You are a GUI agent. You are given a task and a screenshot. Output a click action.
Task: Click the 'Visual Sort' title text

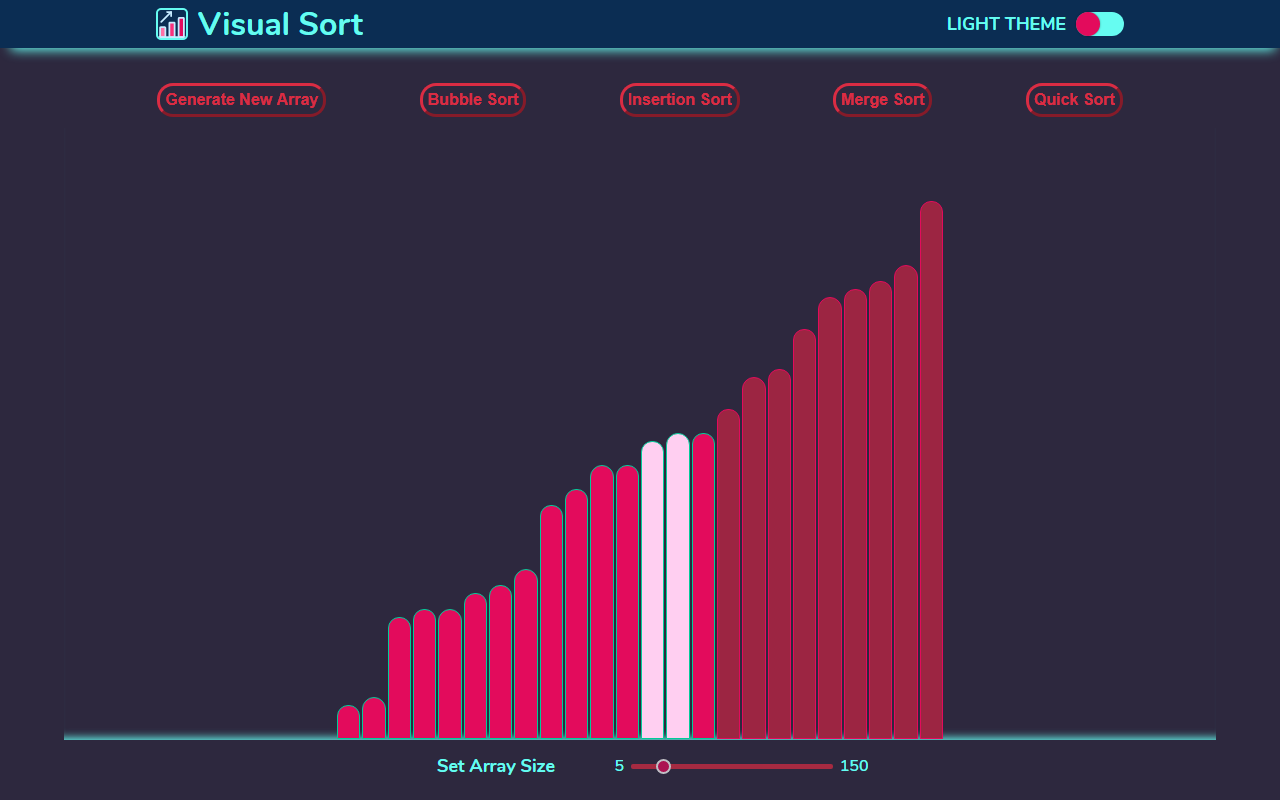(281, 24)
